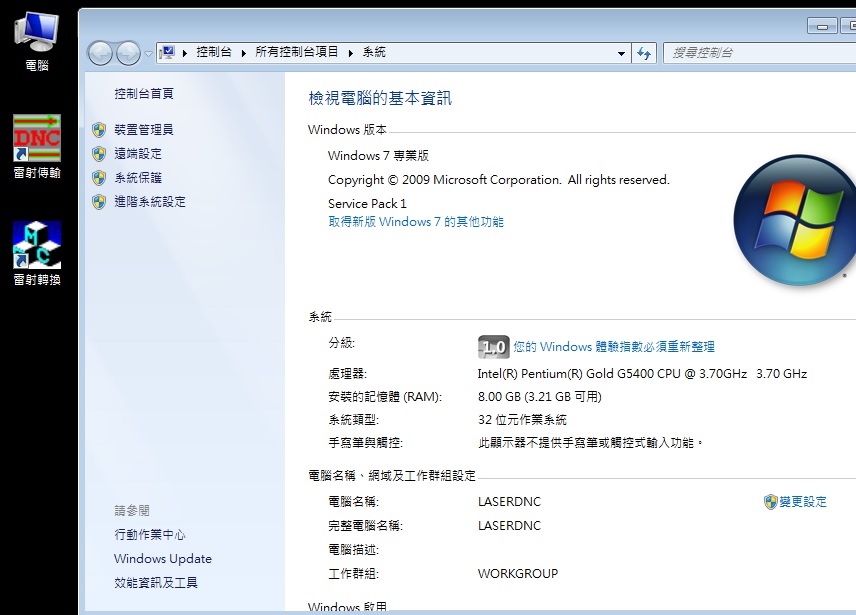
Task: Click the shield icon beside 變更設定
Action: (770, 502)
